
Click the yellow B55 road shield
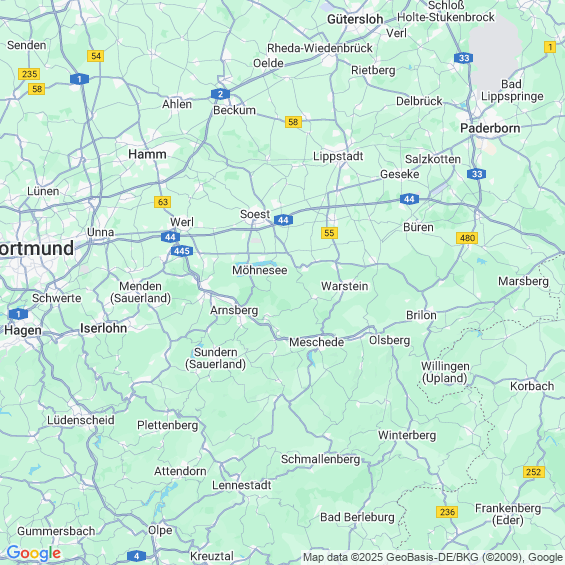329,233
